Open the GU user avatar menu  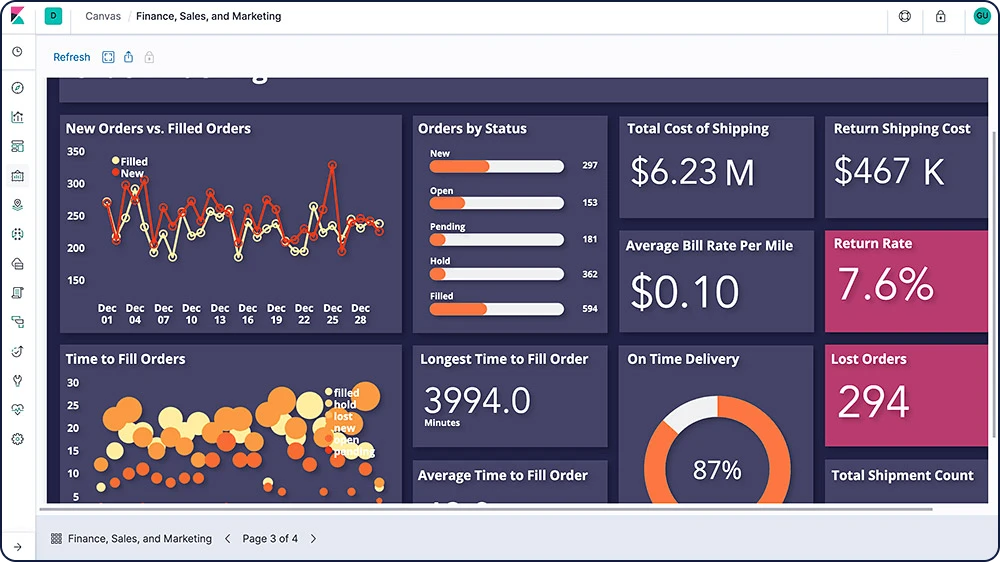point(982,16)
